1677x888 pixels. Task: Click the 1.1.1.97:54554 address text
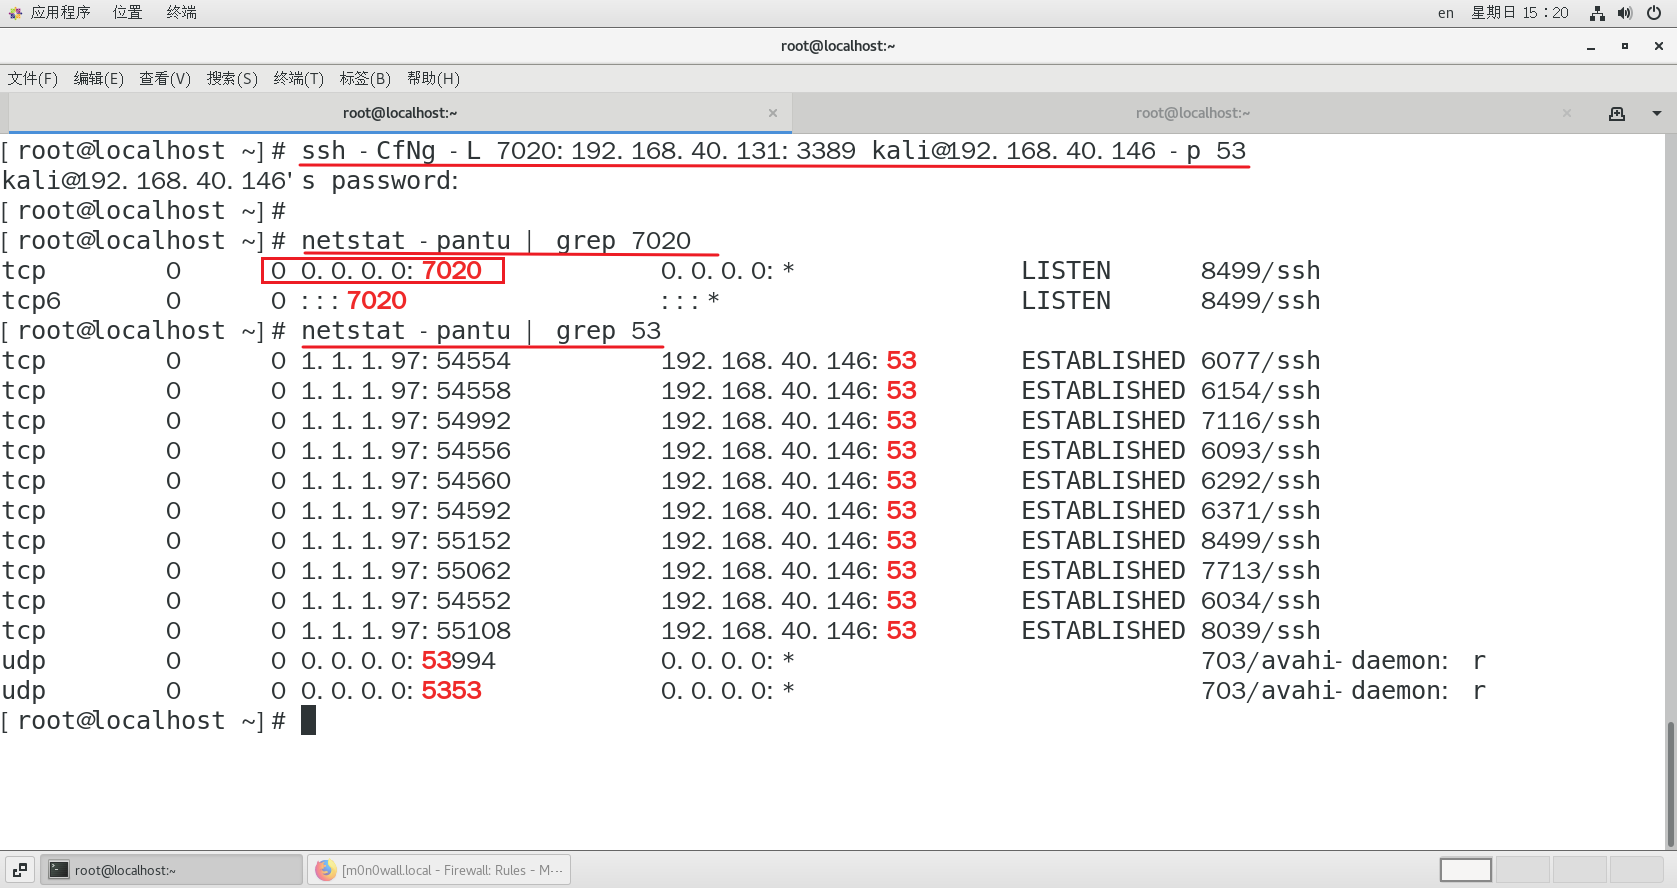coord(406,361)
